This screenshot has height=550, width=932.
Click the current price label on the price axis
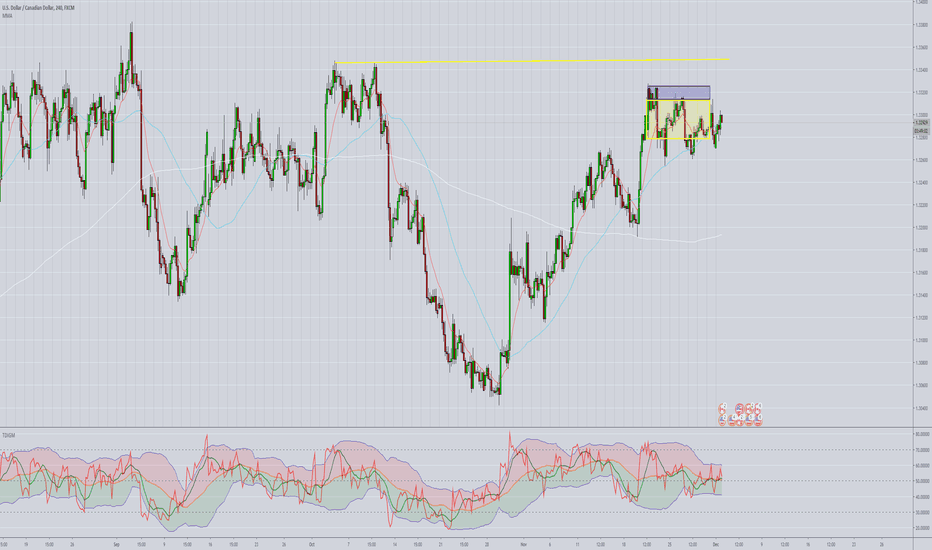pos(922,122)
